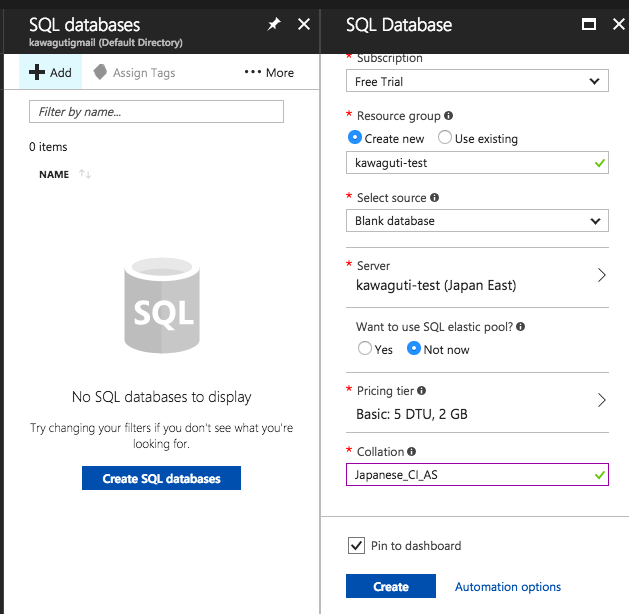
Task: Click the Collation info icon
Action: (x=412, y=452)
